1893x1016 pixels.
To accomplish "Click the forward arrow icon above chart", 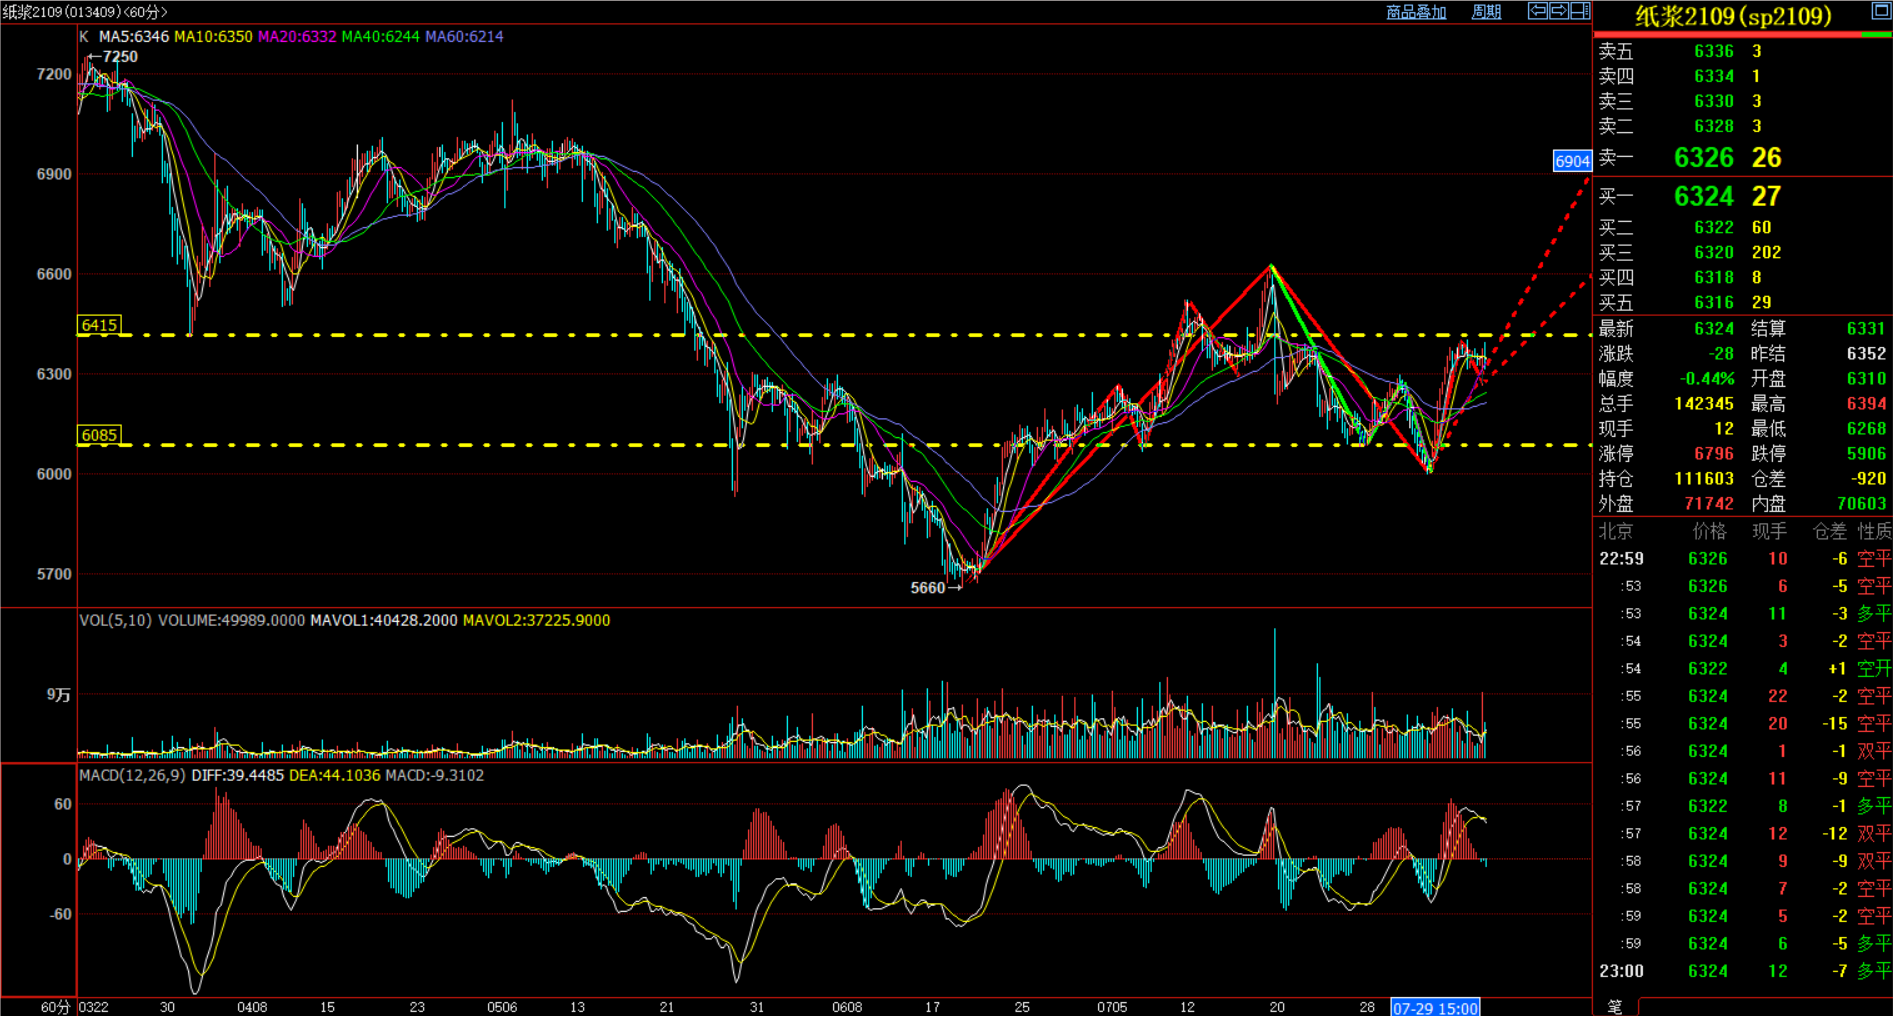I will pyautogui.click(x=1559, y=11).
